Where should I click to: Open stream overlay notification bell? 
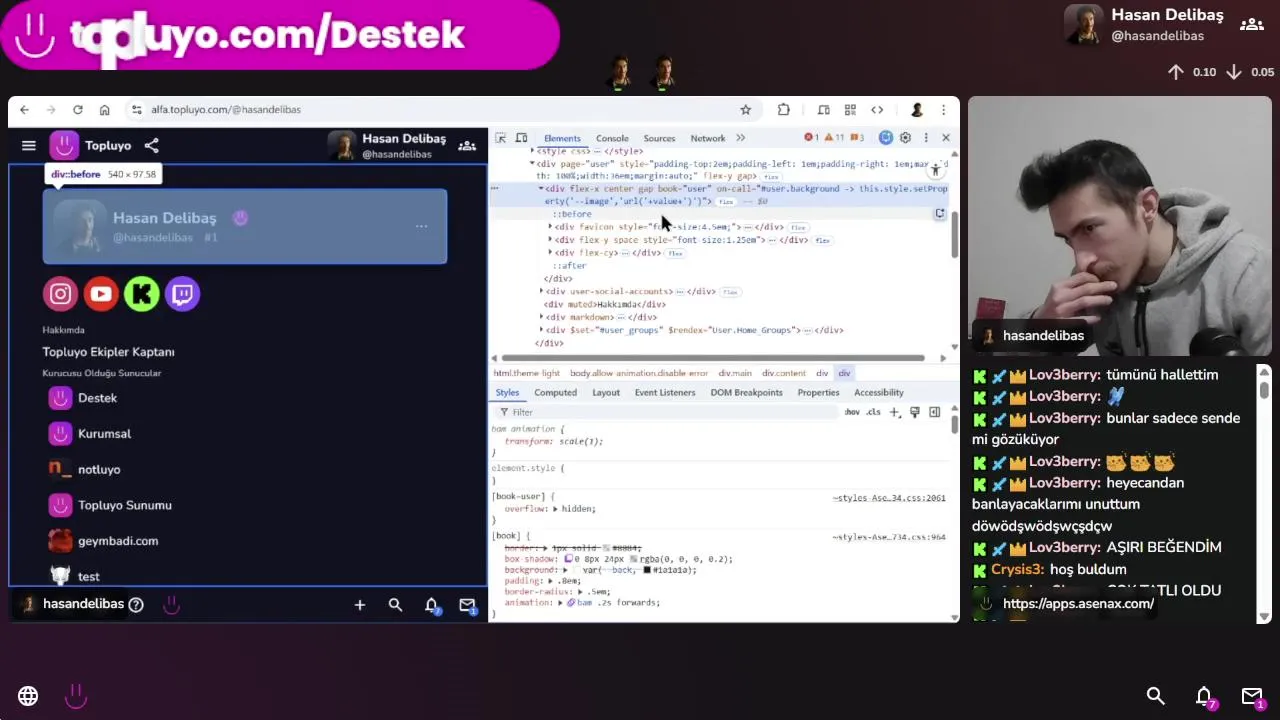(x=1204, y=696)
